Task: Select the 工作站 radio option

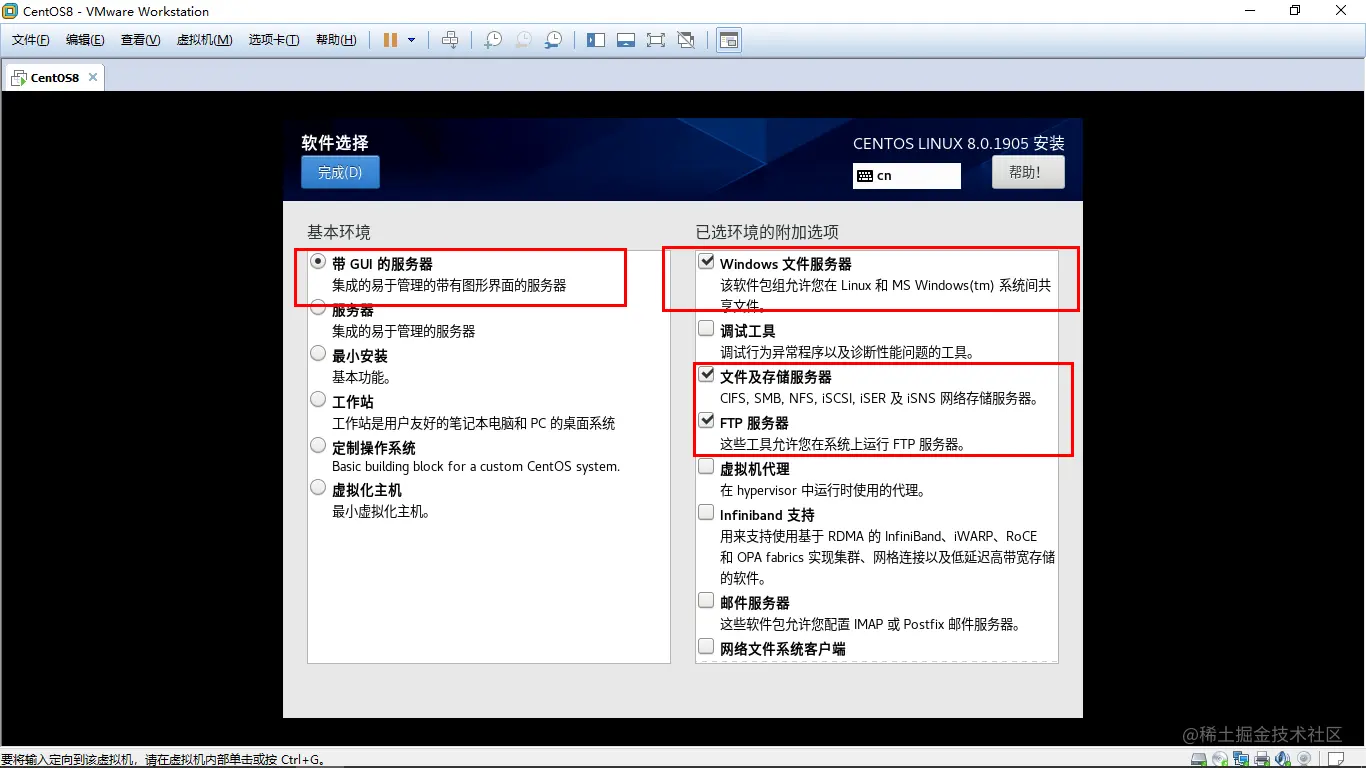Action: pos(318,399)
